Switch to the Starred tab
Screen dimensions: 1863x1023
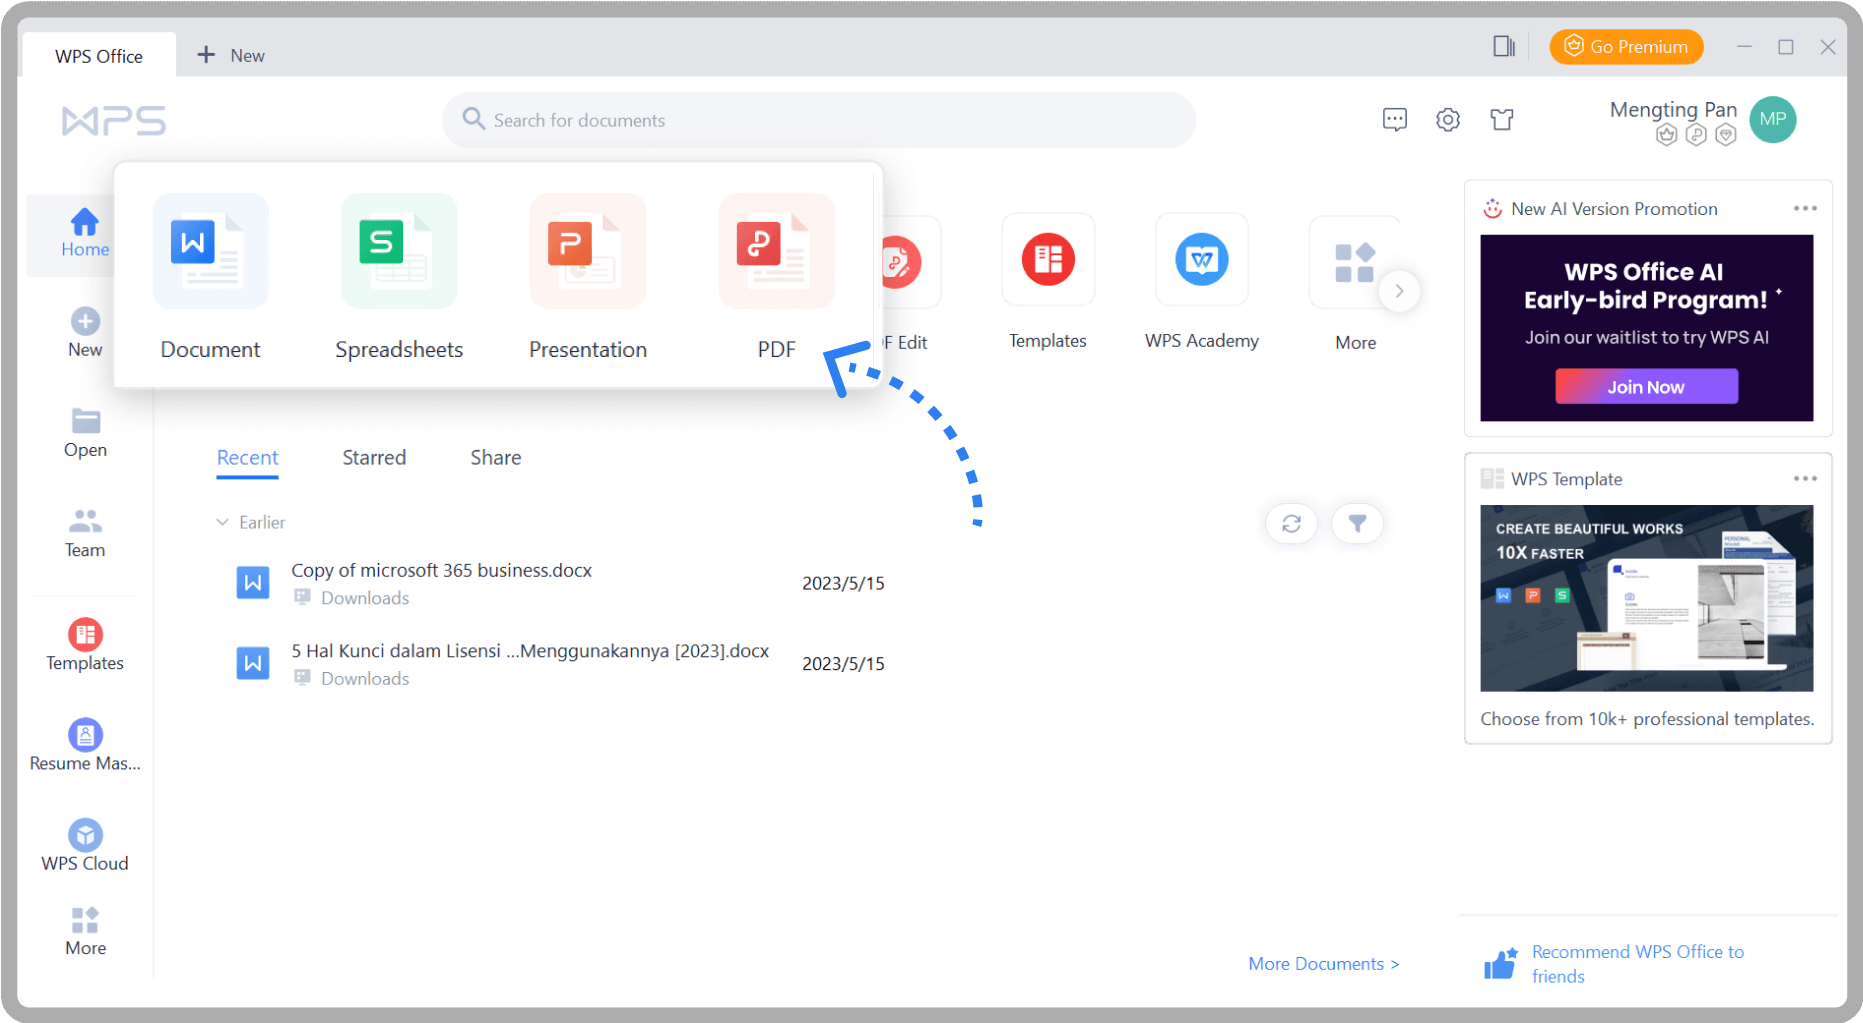click(x=374, y=457)
